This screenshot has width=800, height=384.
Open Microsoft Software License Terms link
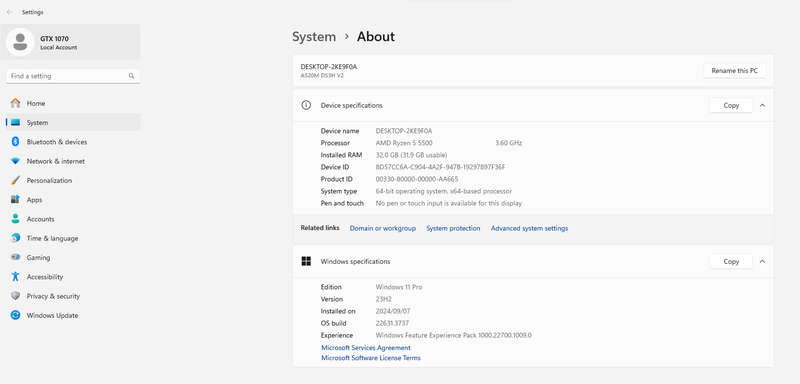tap(371, 358)
